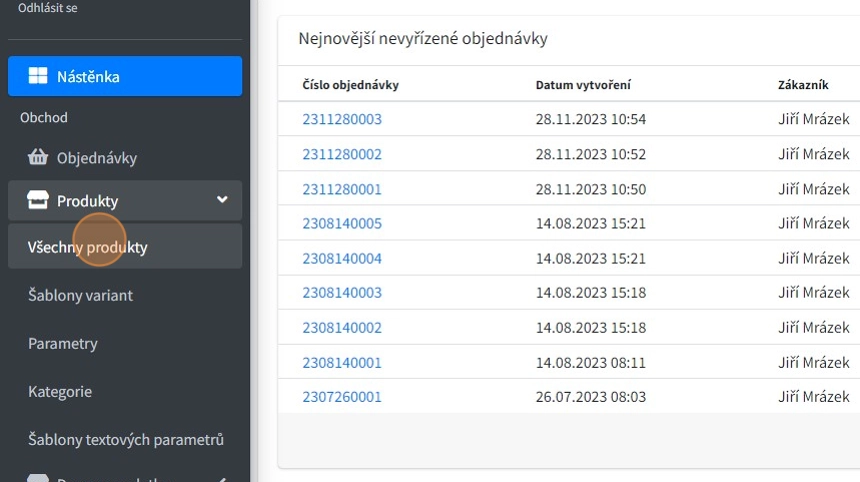
Task: Go to Šablony variant
Action: pos(80,295)
